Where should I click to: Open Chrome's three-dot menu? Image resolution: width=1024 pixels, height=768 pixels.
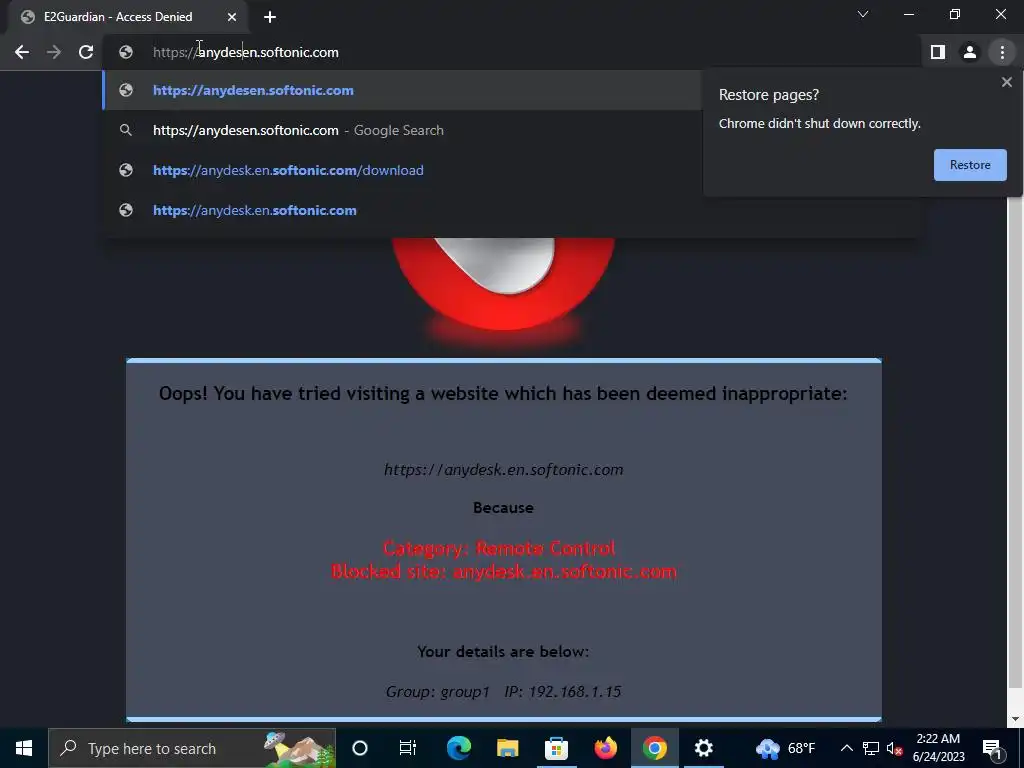[1002, 52]
